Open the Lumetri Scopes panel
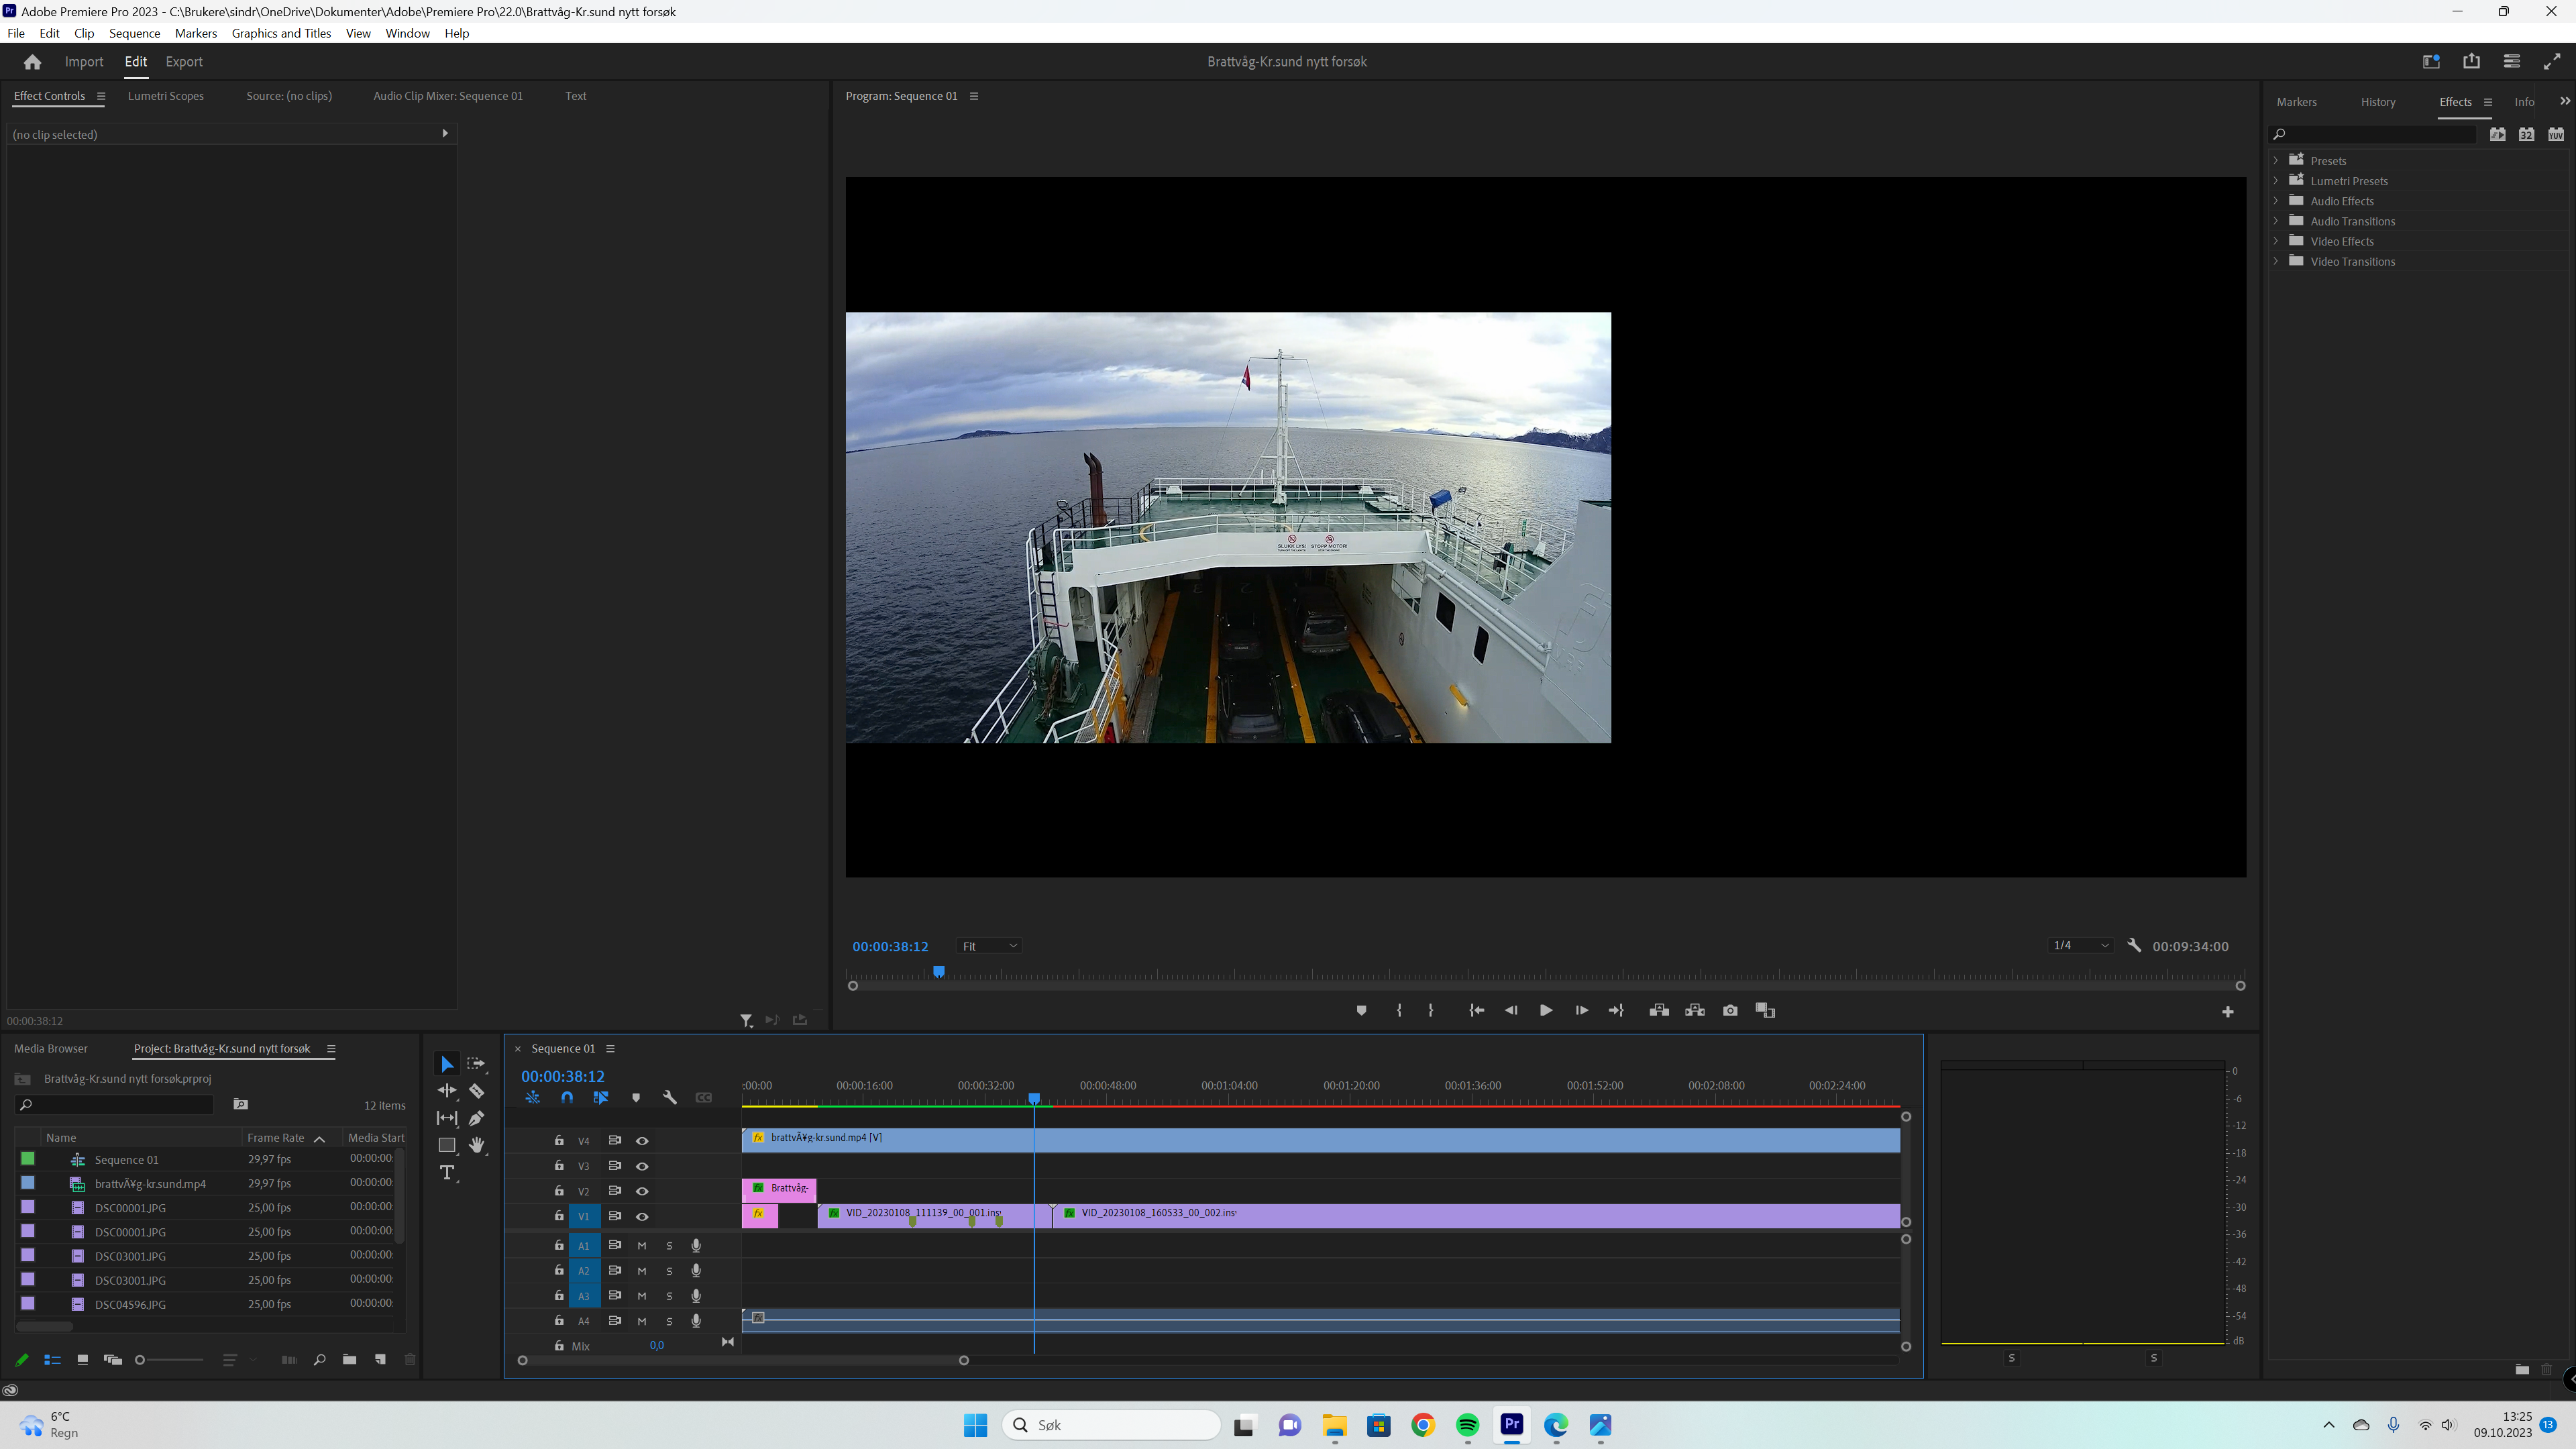This screenshot has height=1449, width=2576. tap(166, 95)
